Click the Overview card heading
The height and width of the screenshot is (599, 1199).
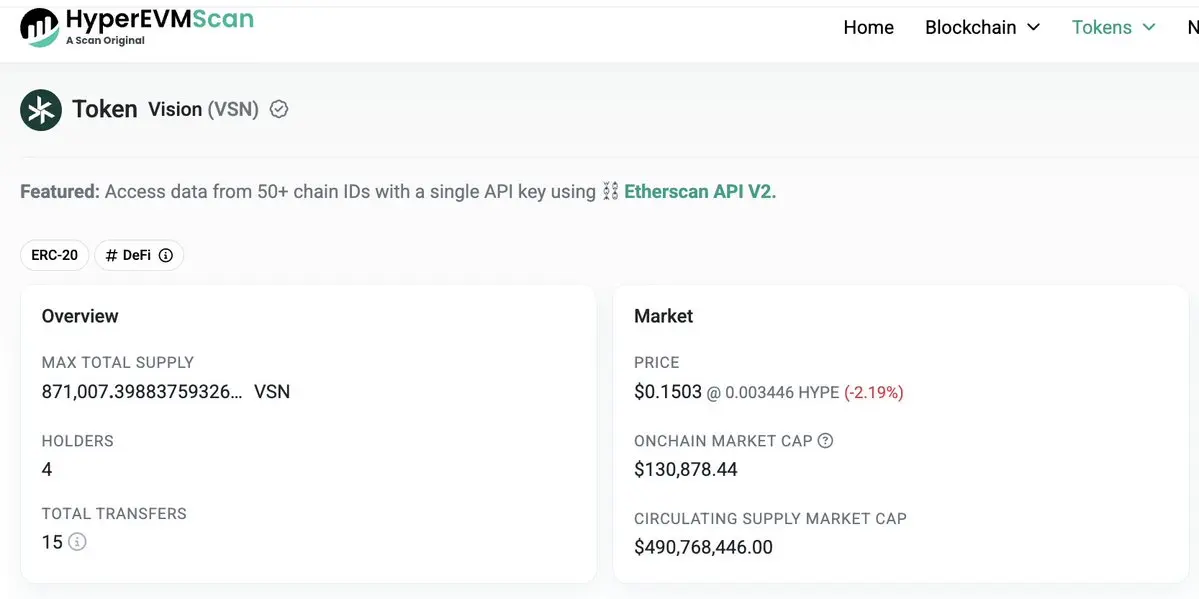point(80,316)
